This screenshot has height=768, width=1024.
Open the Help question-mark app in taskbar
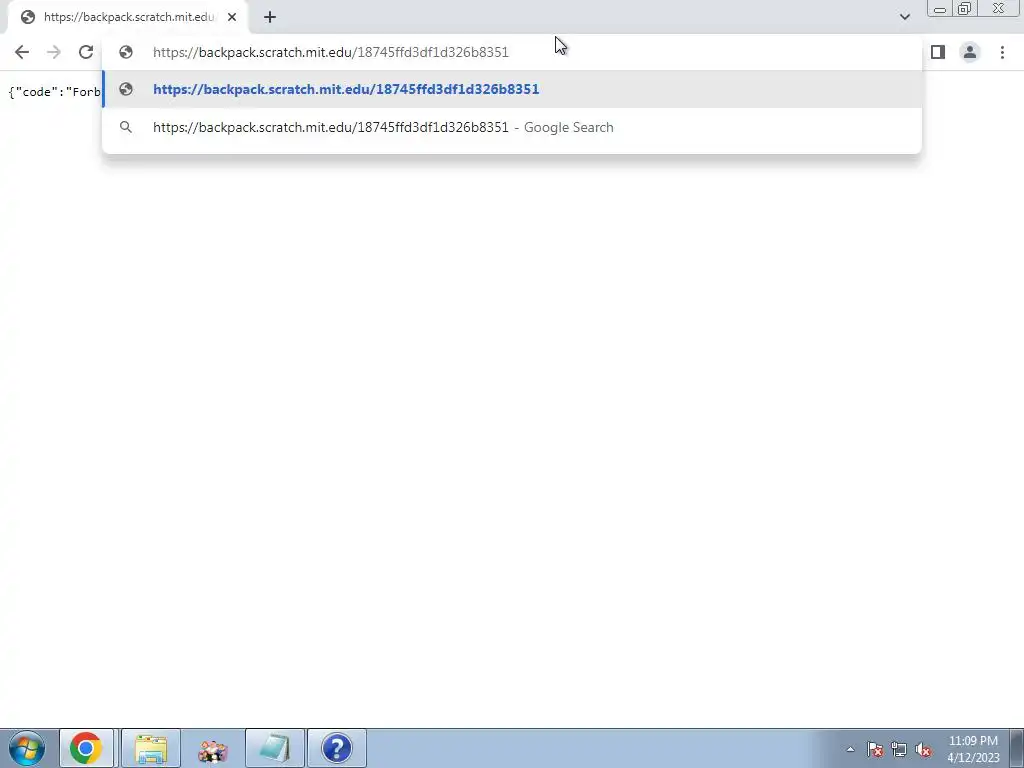tap(337, 748)
